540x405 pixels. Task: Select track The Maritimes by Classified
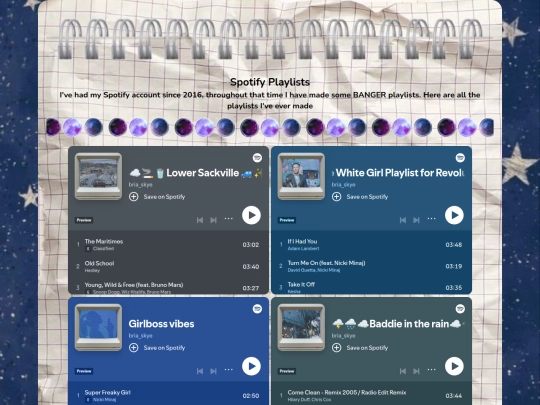[x=168, y=245]
